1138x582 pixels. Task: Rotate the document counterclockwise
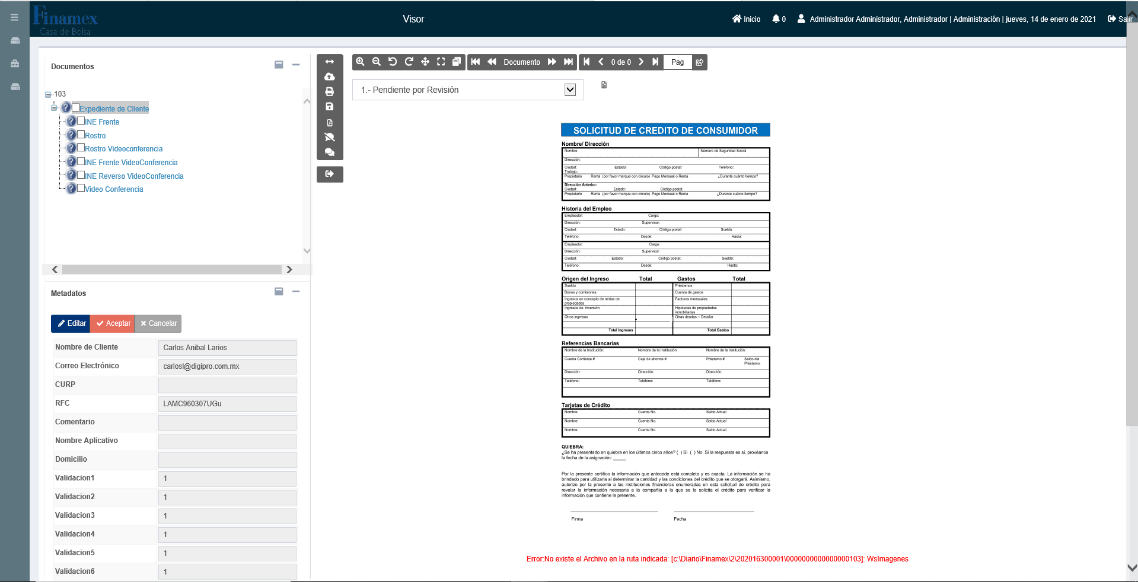click(x=392, y=62)
